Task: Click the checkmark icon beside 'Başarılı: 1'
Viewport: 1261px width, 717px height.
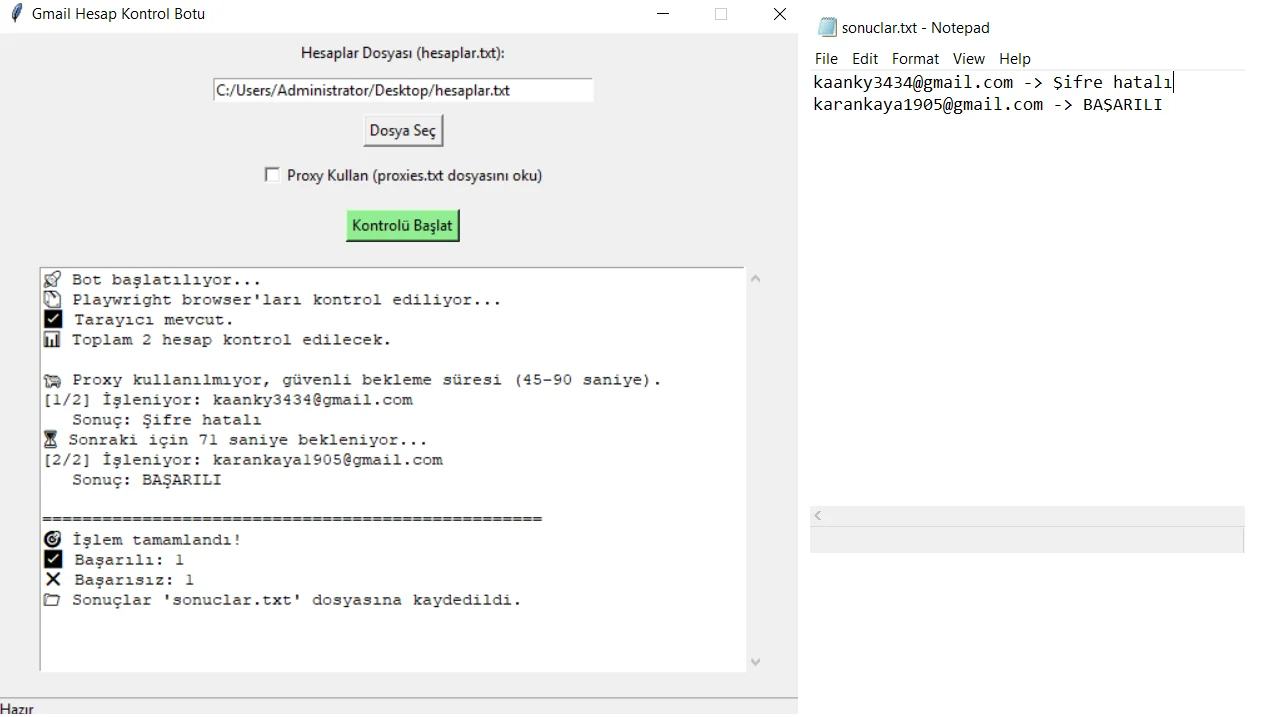Action: [53, 559]
